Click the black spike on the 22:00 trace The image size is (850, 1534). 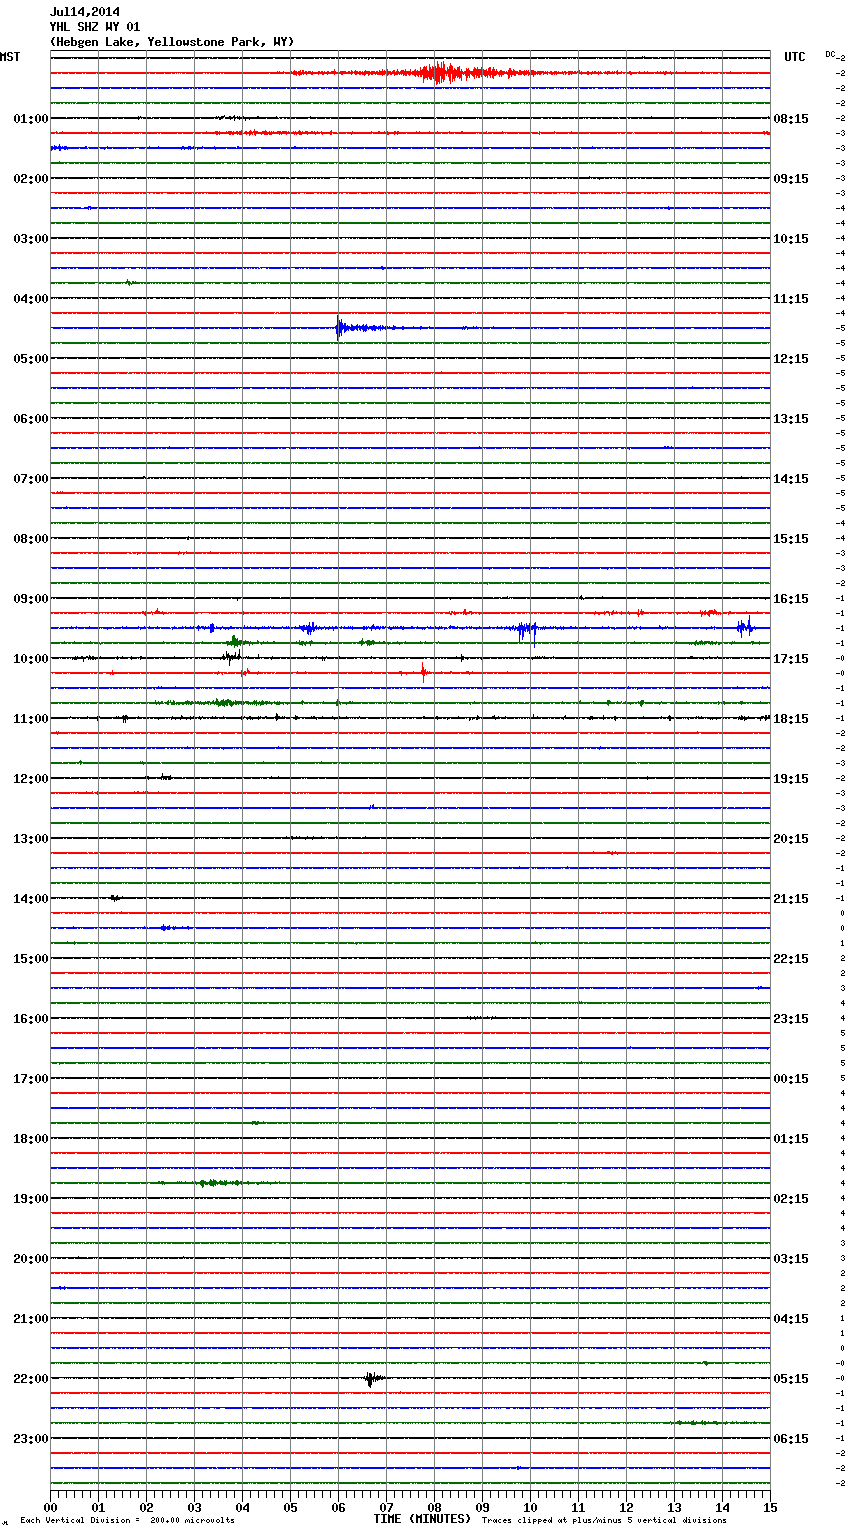(371, 1379)
